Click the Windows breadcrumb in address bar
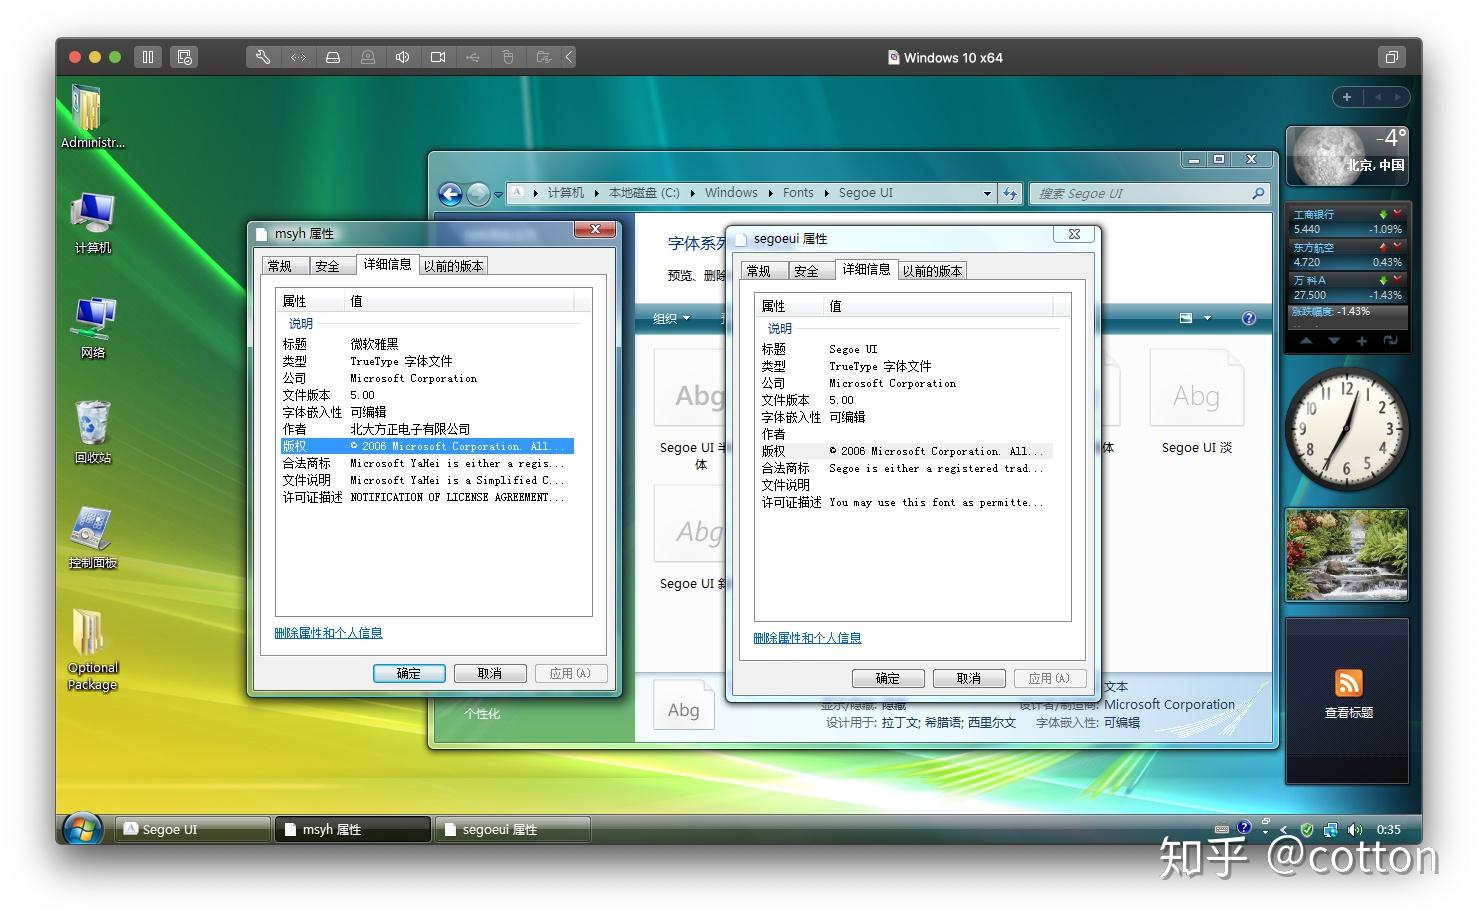 pos(731,193)
